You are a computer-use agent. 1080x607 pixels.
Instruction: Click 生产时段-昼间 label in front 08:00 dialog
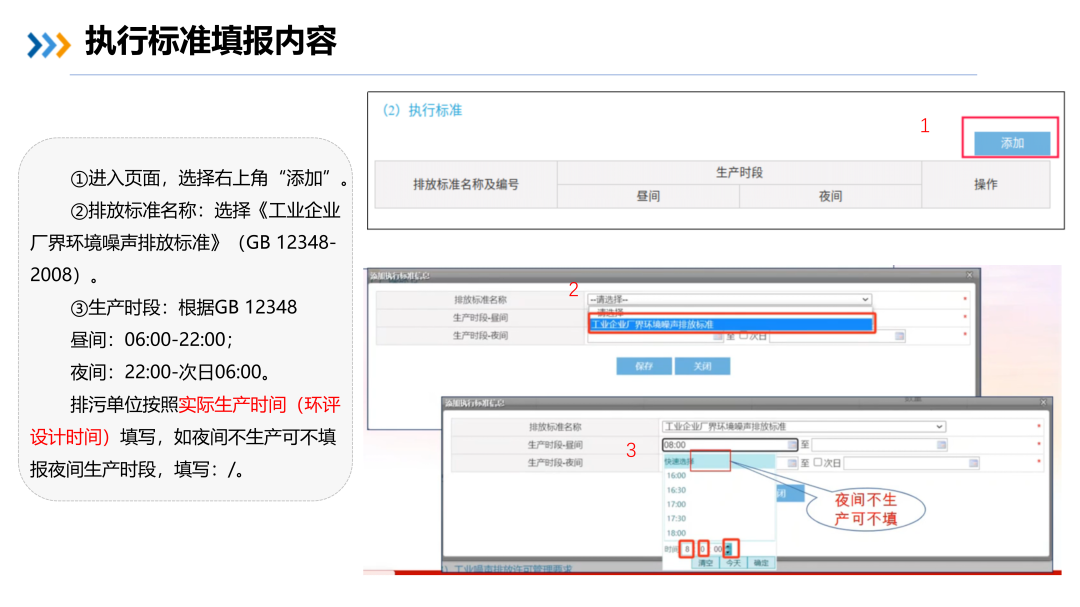(554, 444)
